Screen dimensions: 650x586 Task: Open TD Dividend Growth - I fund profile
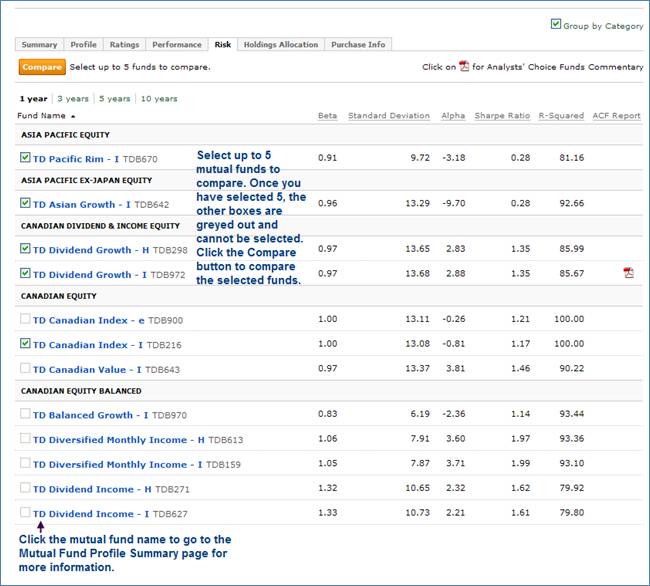pyautogui.click(x=90, y=275)
